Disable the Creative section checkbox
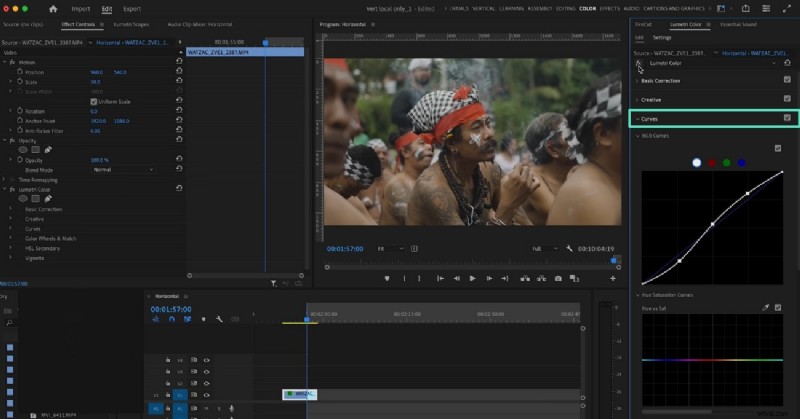800x419 pixels. pos(787,98)
